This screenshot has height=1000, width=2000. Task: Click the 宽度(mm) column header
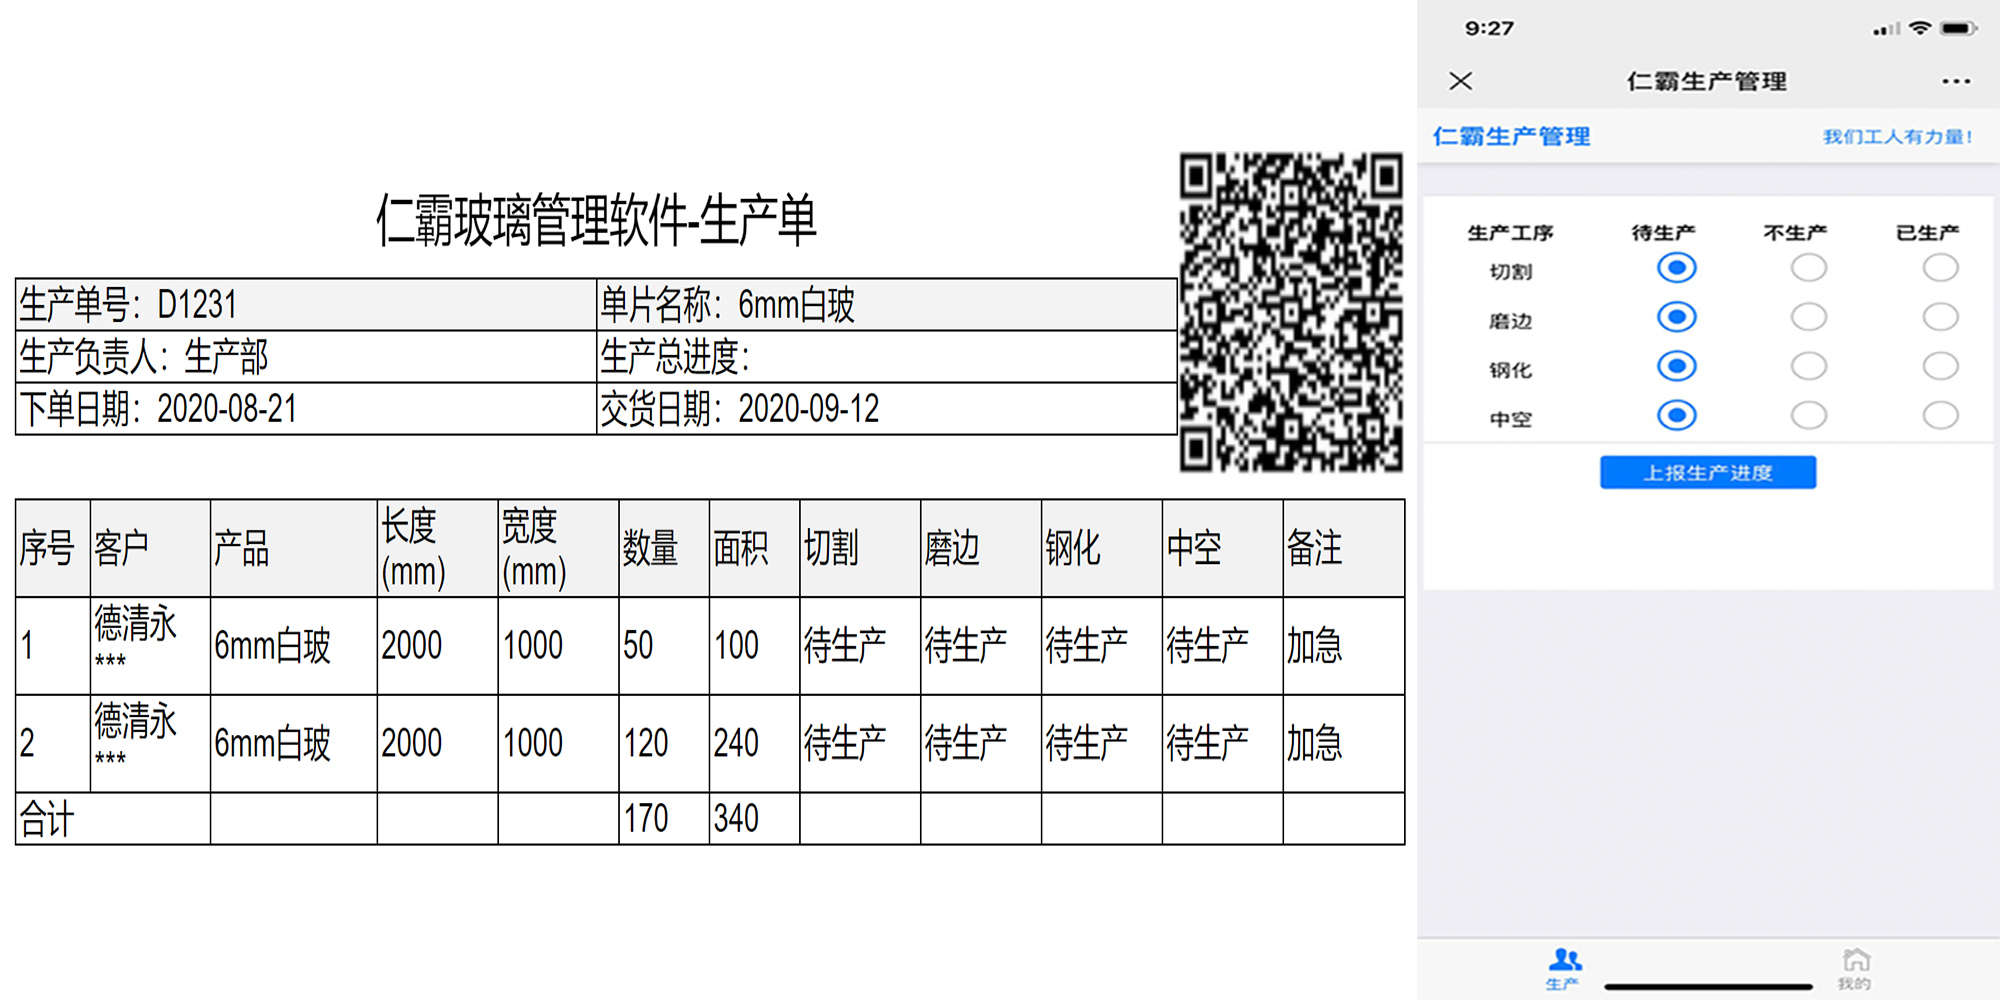tap(559, 549)
